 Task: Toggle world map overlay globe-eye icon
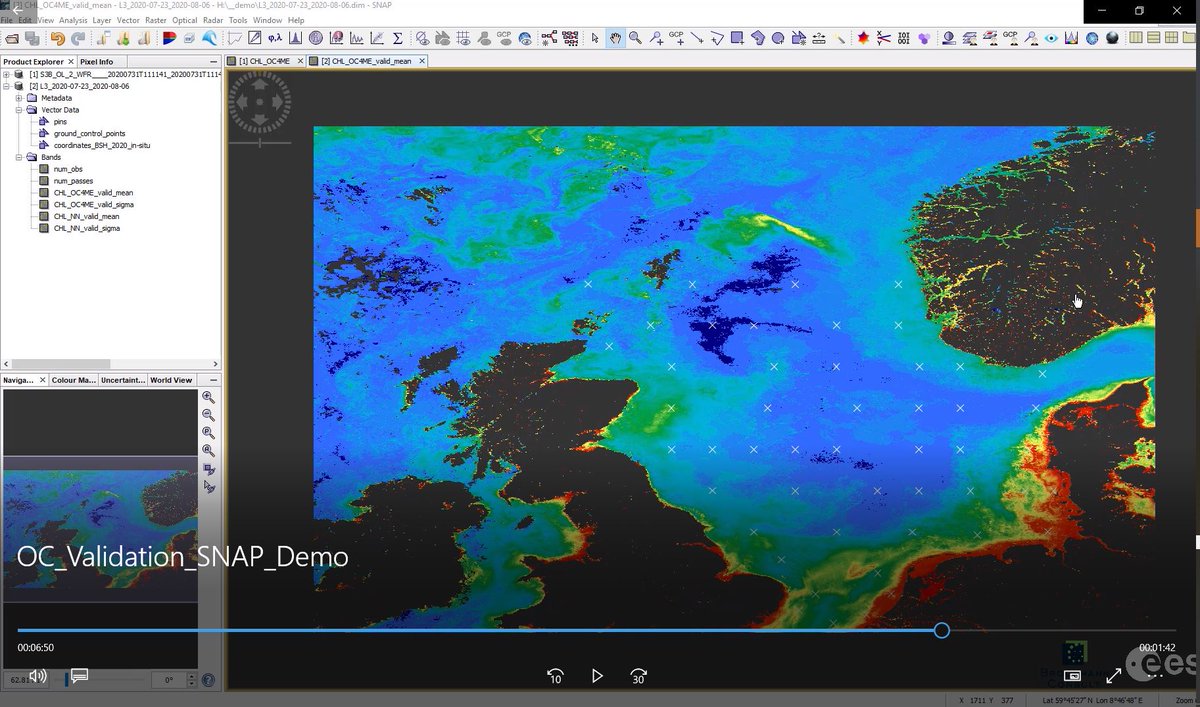(x=524, y=38)
